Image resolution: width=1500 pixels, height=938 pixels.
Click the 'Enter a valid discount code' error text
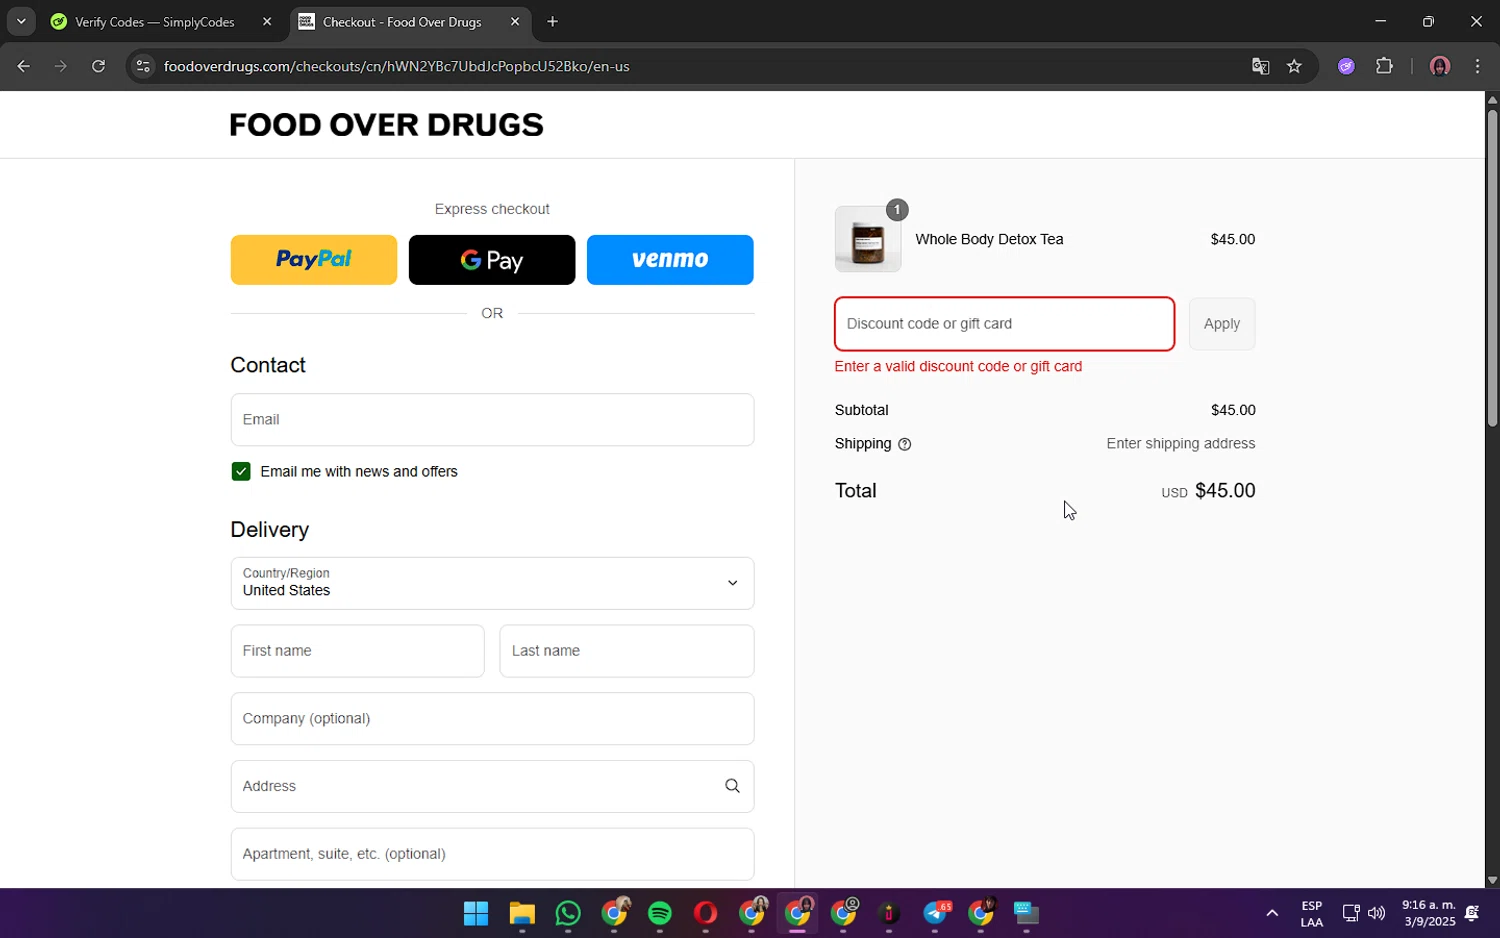pos(958,367)
